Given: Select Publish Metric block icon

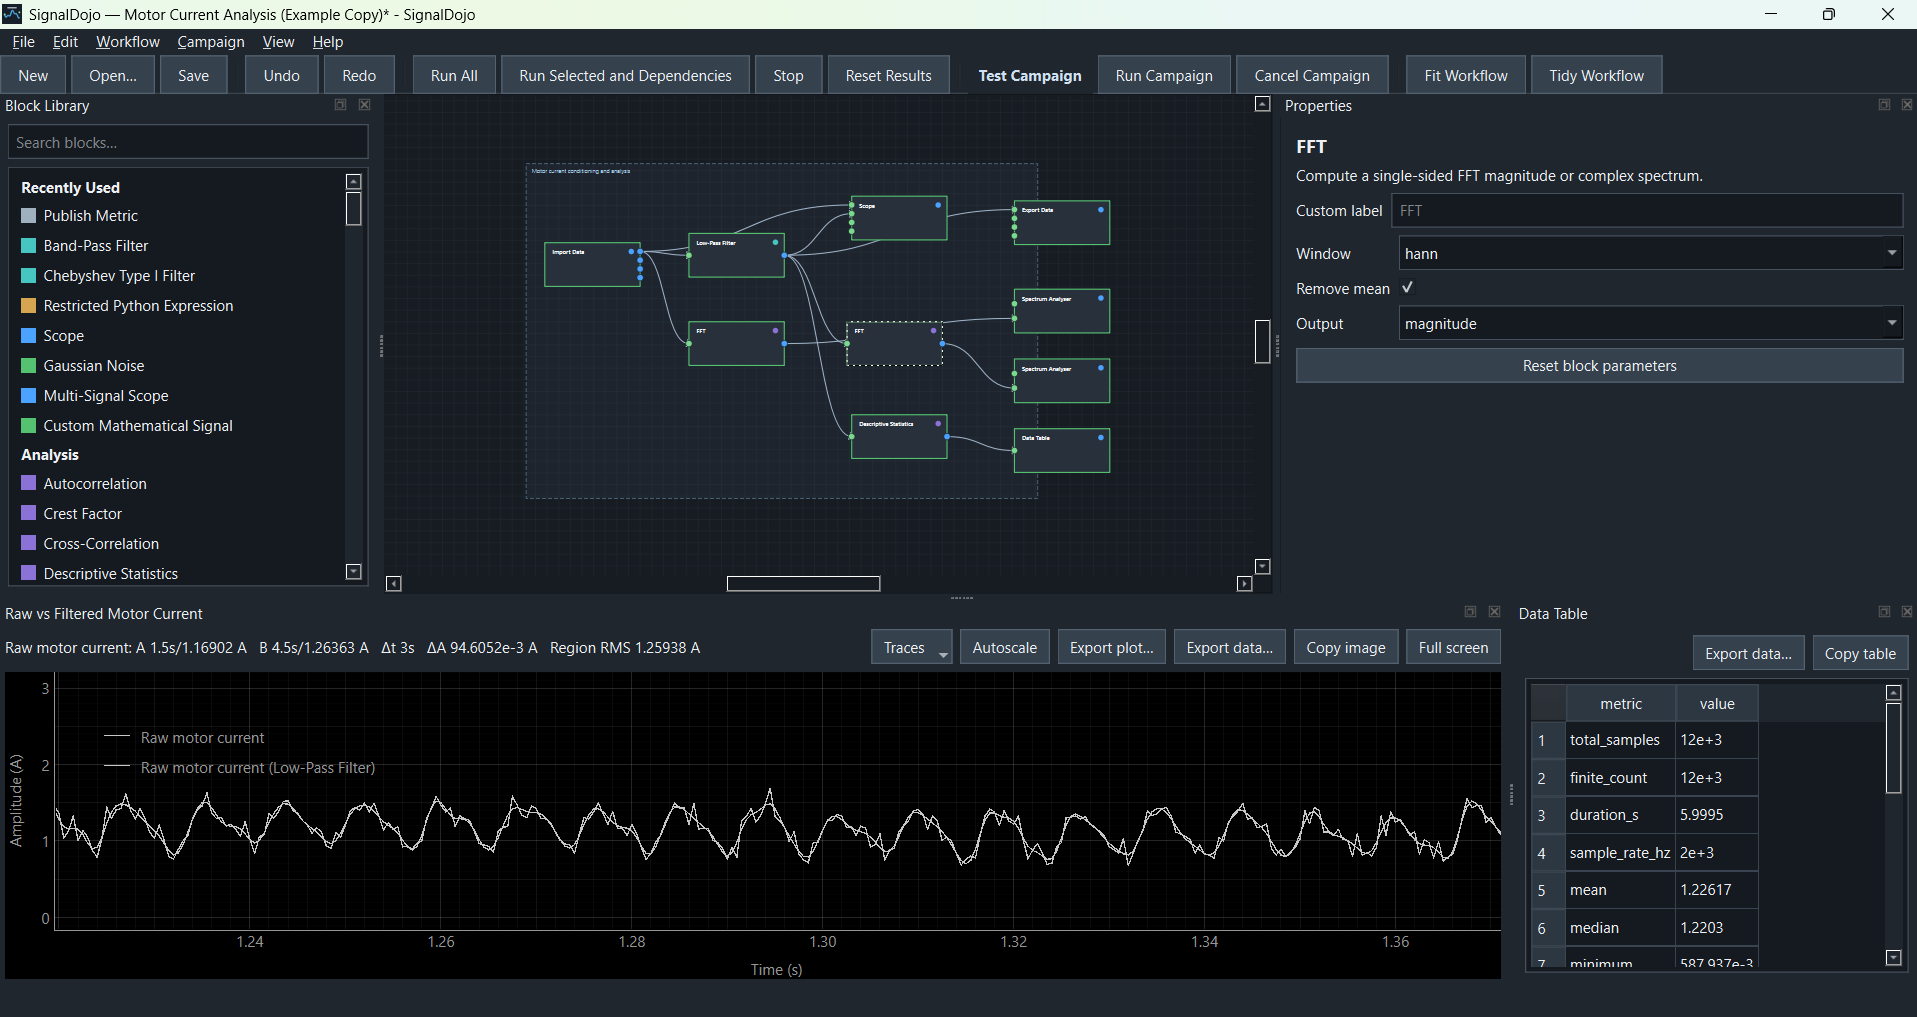Looking at the screenshot, I should point(29,215).
